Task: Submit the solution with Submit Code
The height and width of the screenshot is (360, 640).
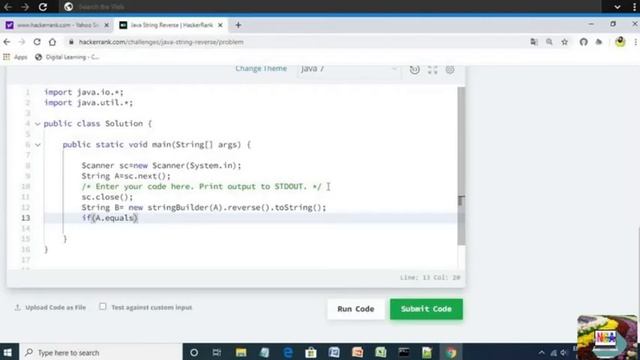Action: click(x=426, y=309)
